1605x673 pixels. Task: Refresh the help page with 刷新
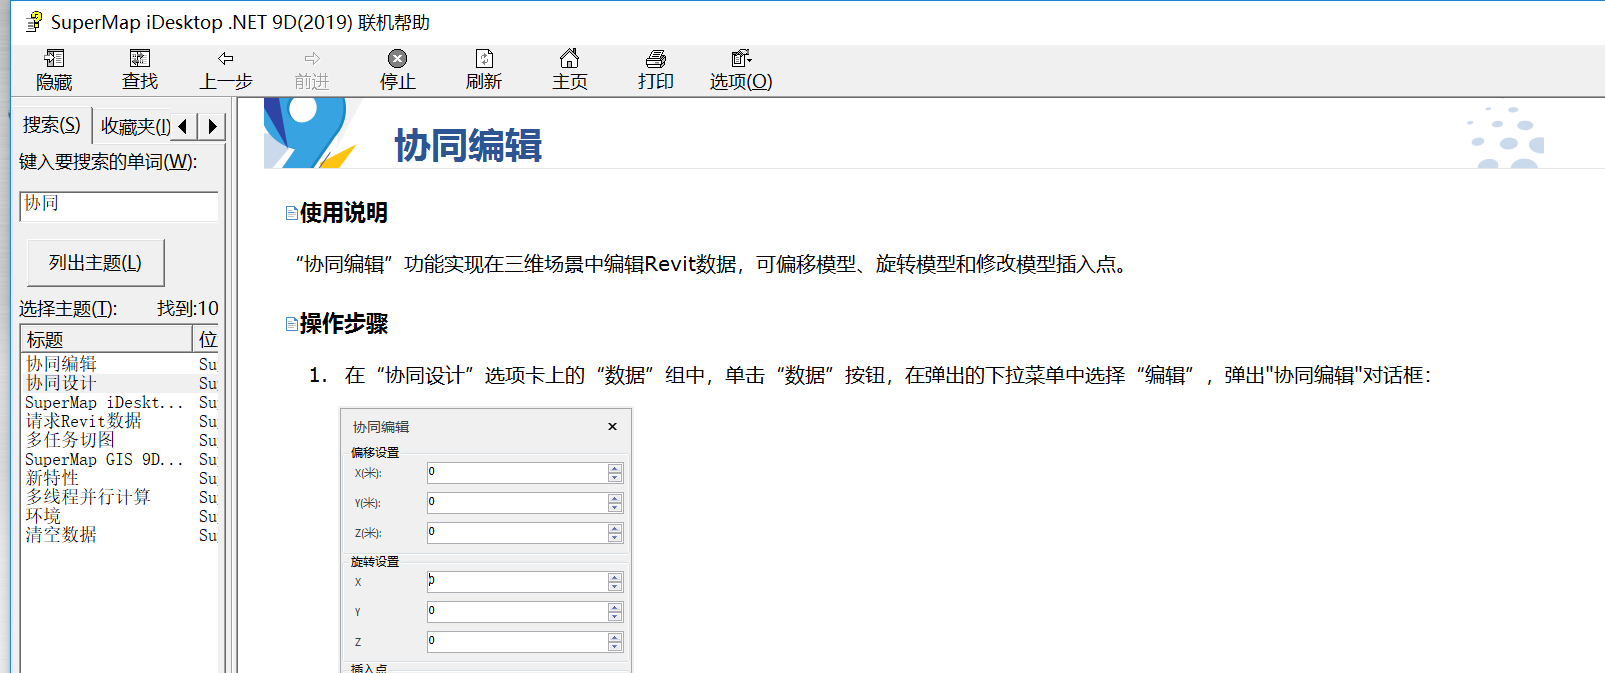pos(484,70)
